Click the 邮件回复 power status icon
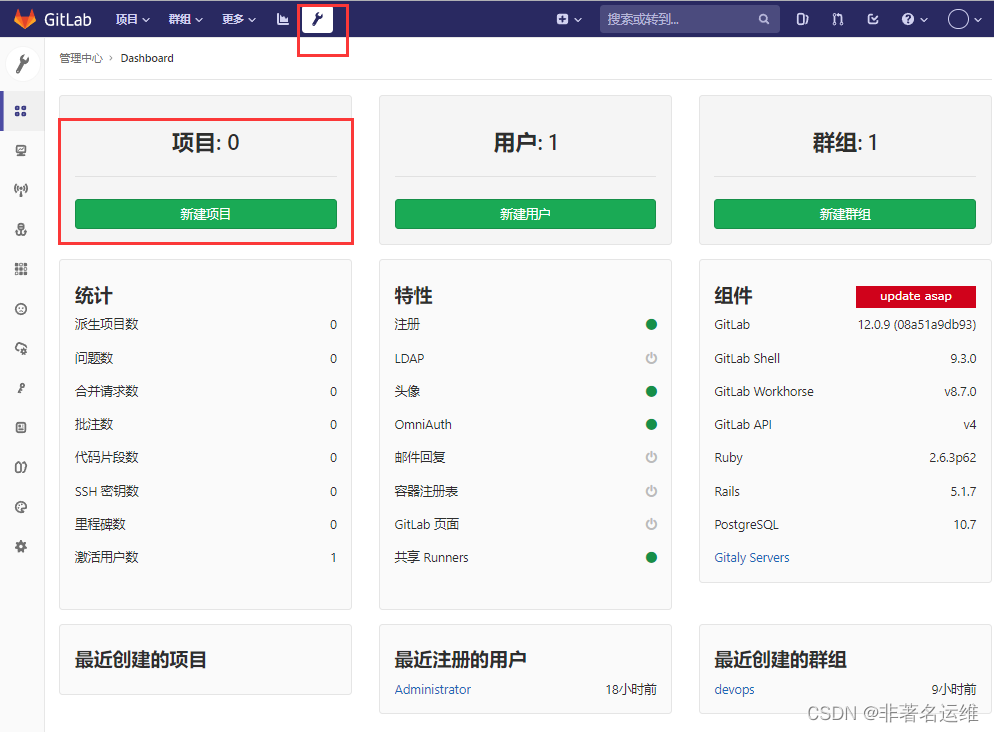This screenshot has width=994, height=732. pyautogui.click(x=651, y=457)
